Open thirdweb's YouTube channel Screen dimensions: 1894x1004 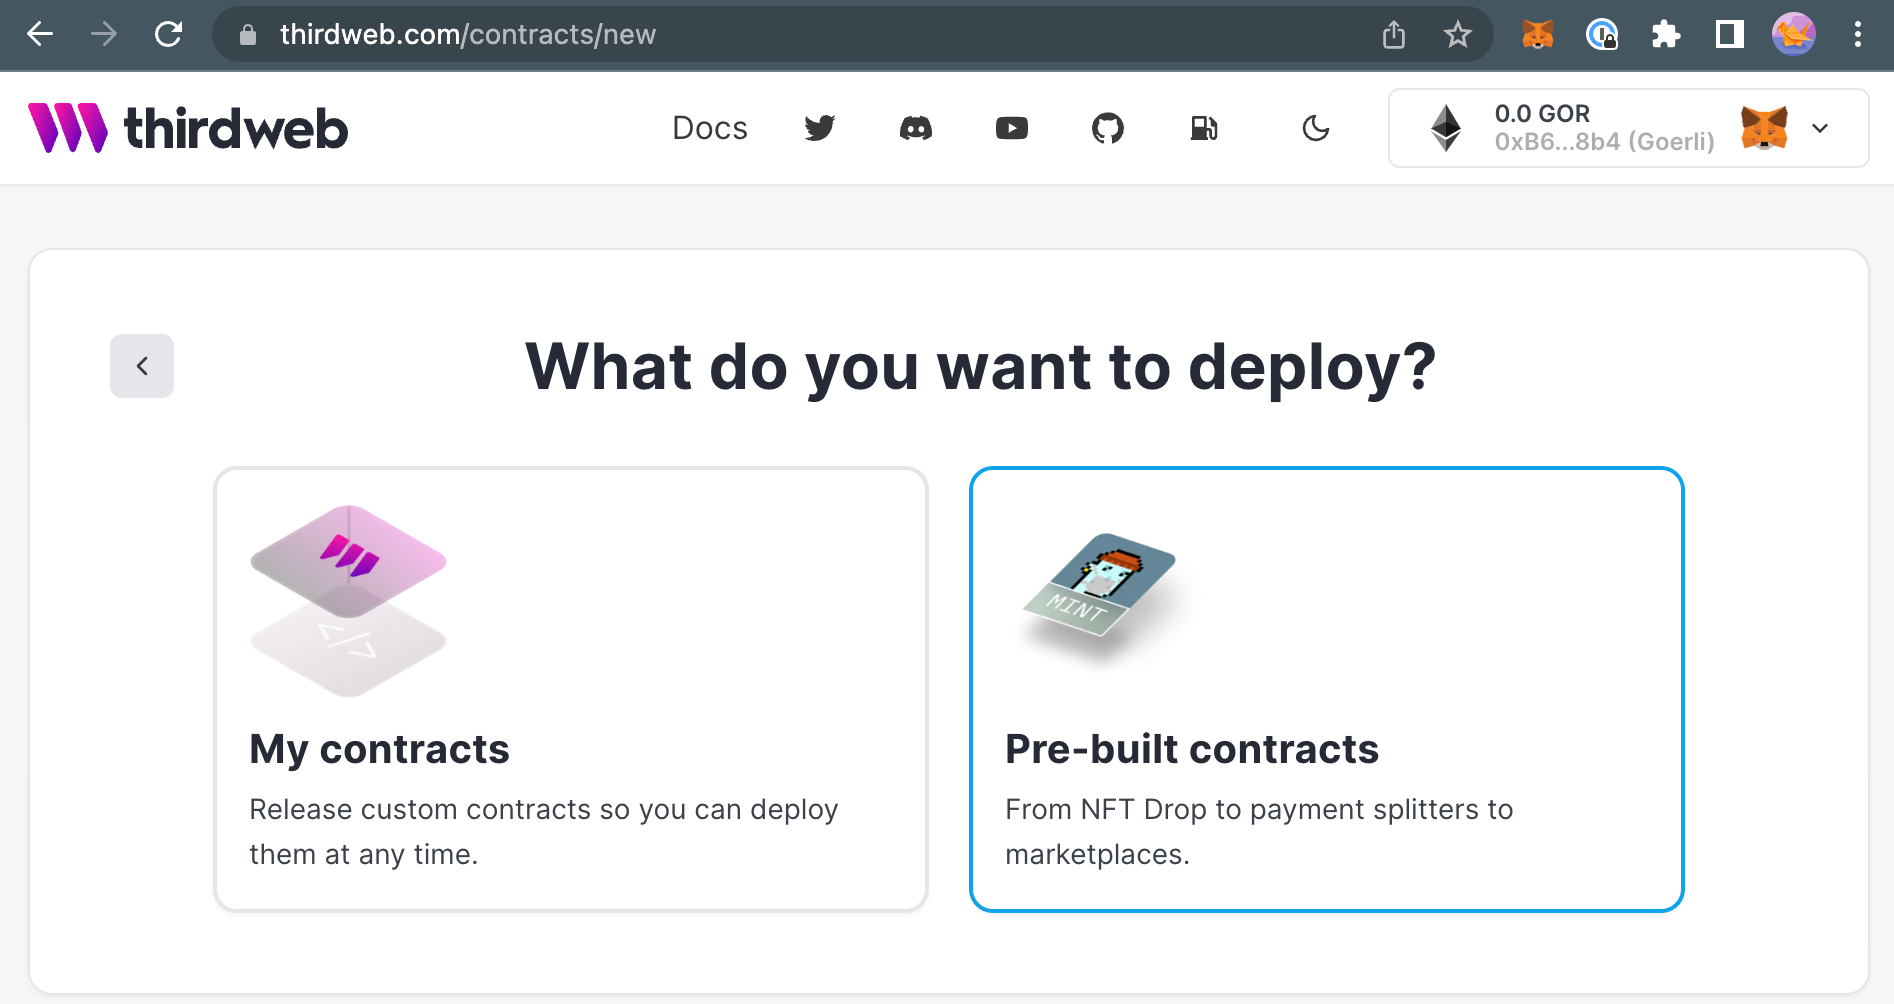1012,128
